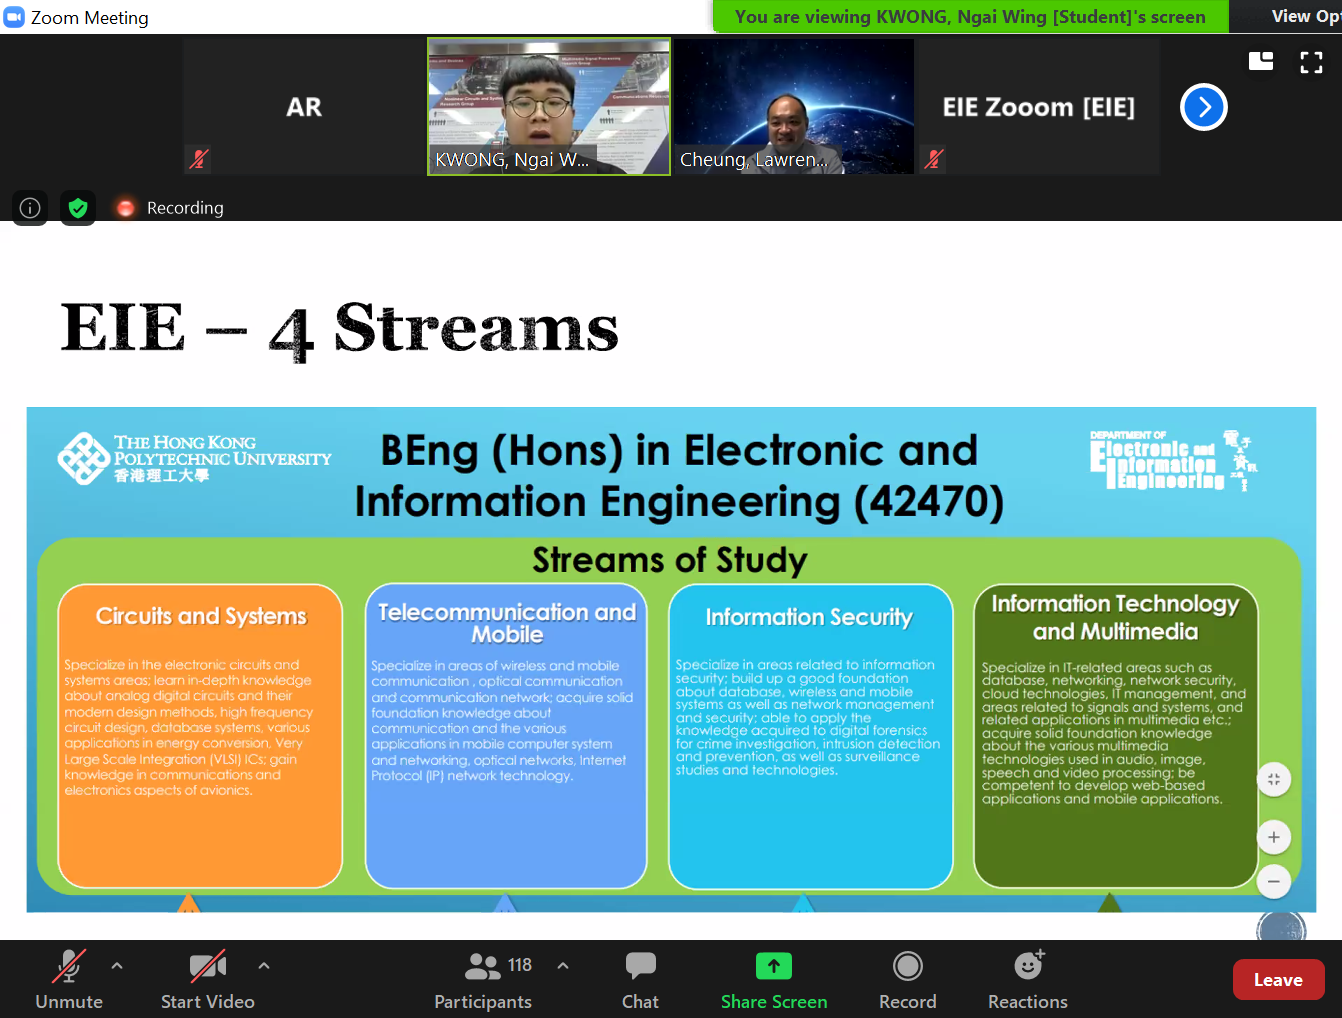Select KWONG, Ngai Wing video thumbnail
This screenshot has height=1018, width=1342.
[x=549, y=107]
